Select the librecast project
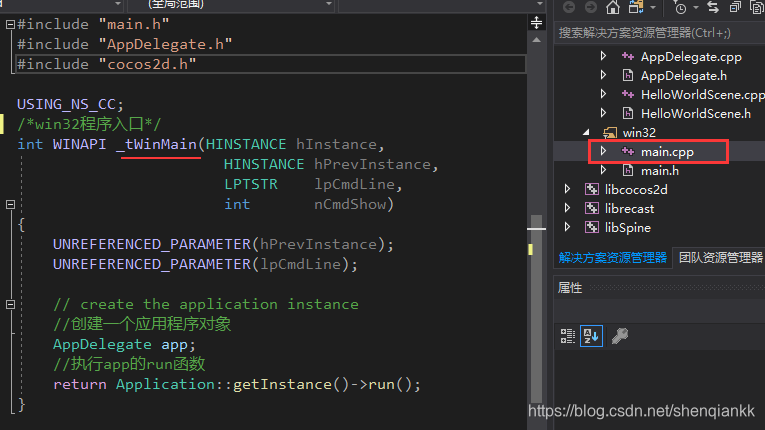Viewport: 765px width, 430px height. point(629,209)
